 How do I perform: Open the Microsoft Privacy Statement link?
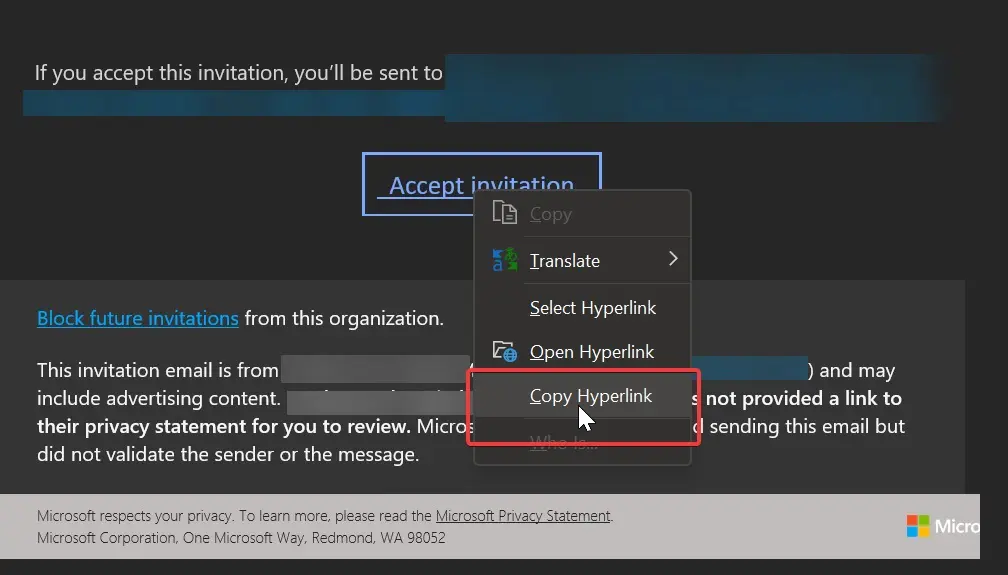523,516
